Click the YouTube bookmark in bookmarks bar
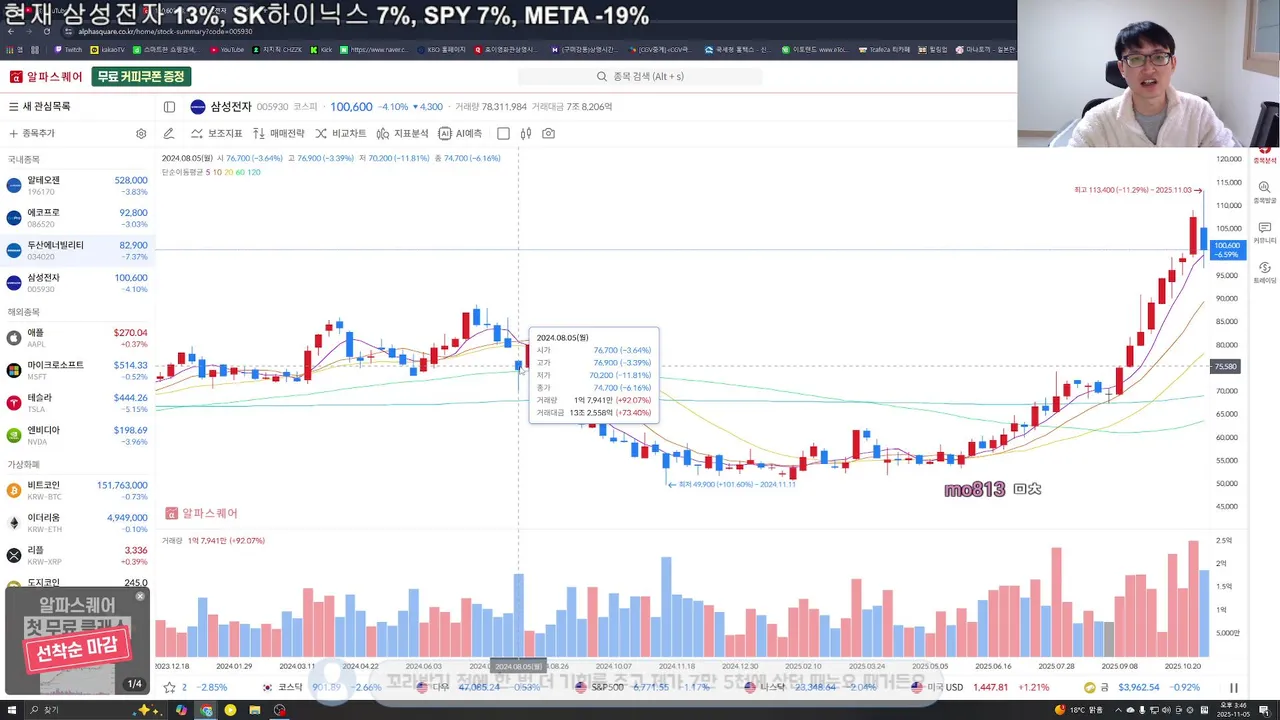The image size is (1280, 720). point(226,49)
